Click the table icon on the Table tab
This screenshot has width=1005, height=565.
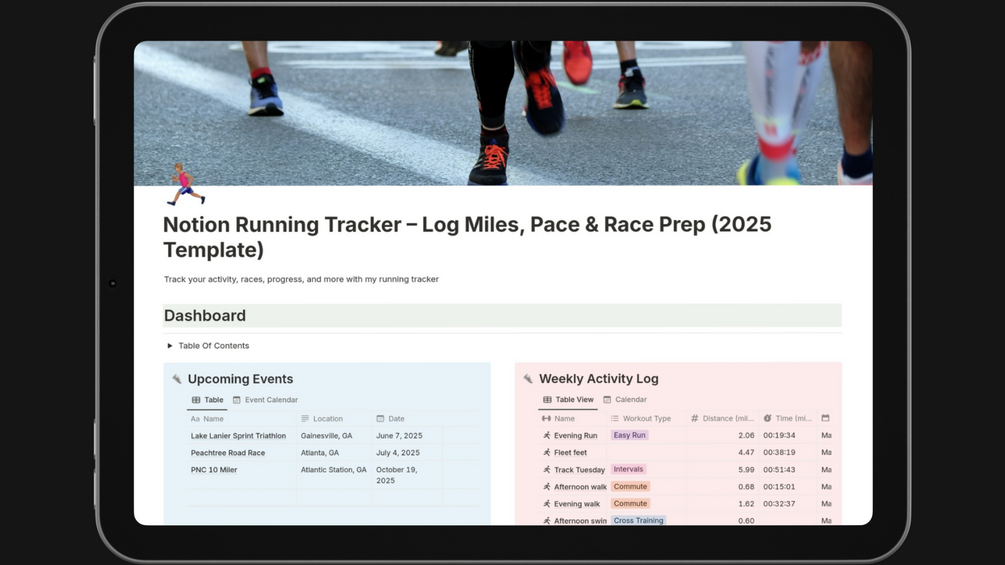196,400
